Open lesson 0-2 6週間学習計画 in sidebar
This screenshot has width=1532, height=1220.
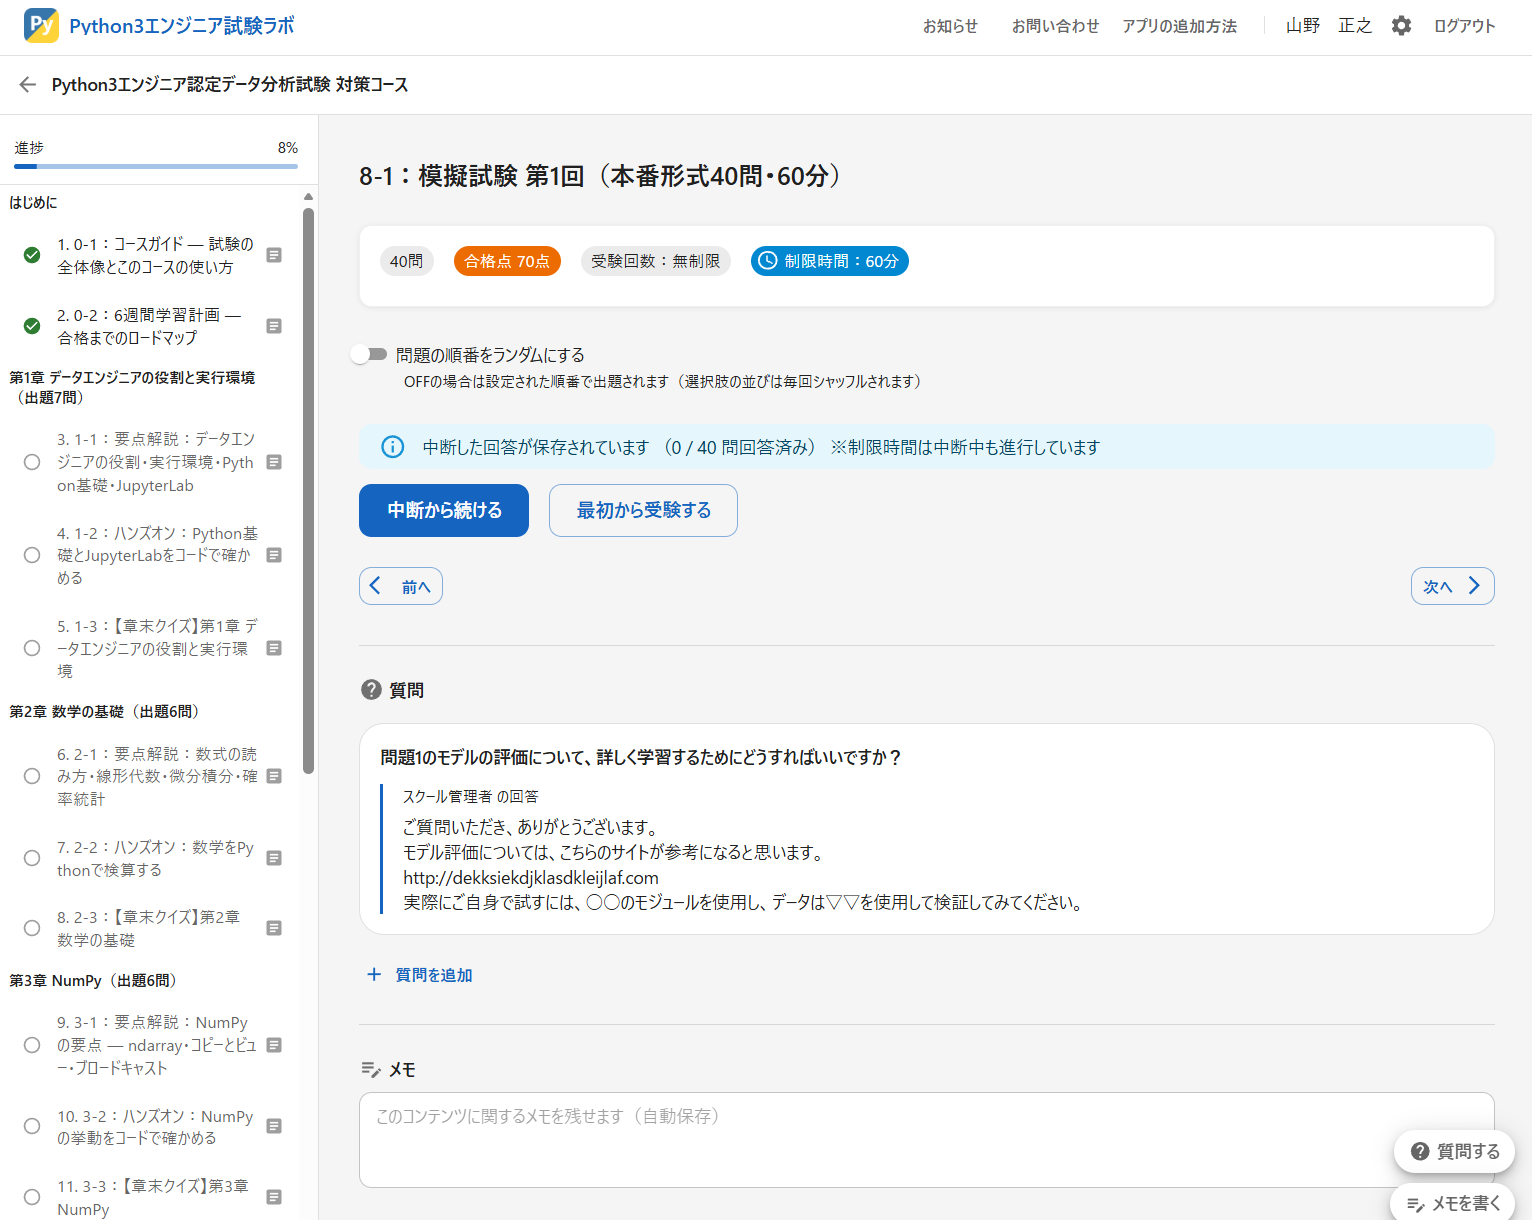coord(150,326)
